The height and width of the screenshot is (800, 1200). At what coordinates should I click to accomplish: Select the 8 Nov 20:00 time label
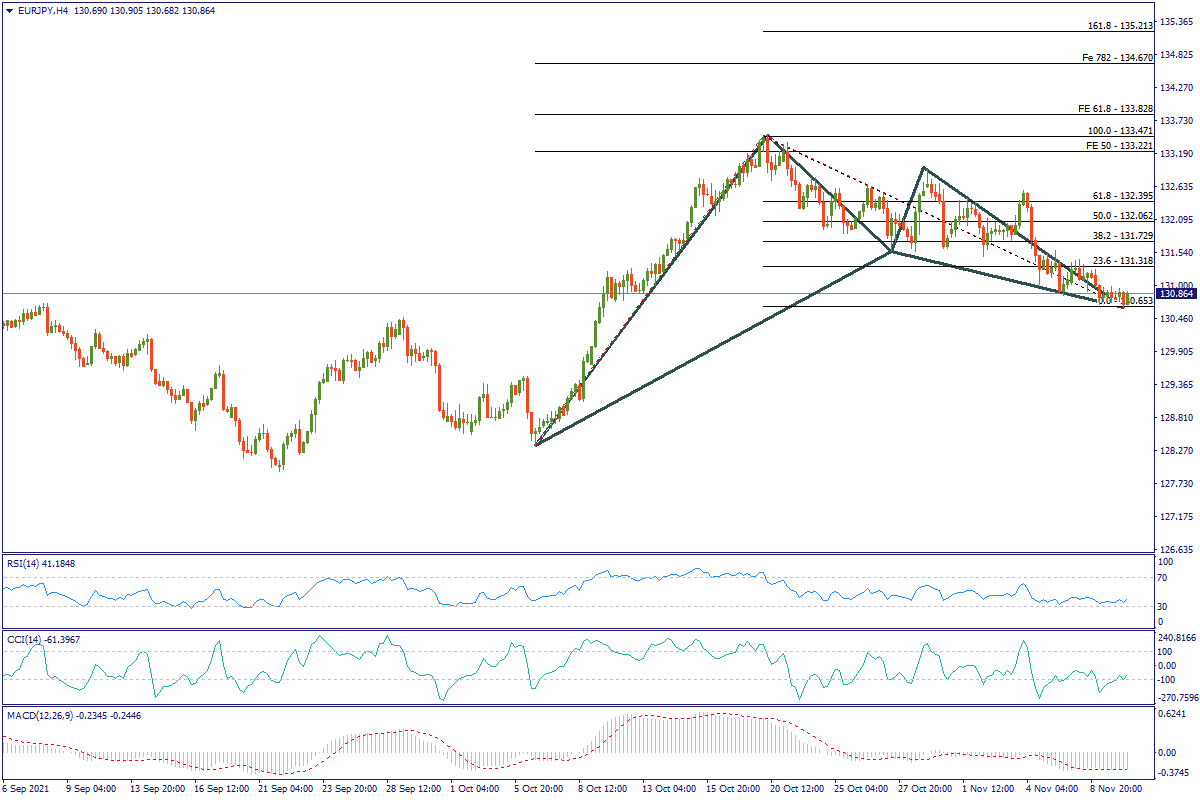click(x=1118, y=788)
